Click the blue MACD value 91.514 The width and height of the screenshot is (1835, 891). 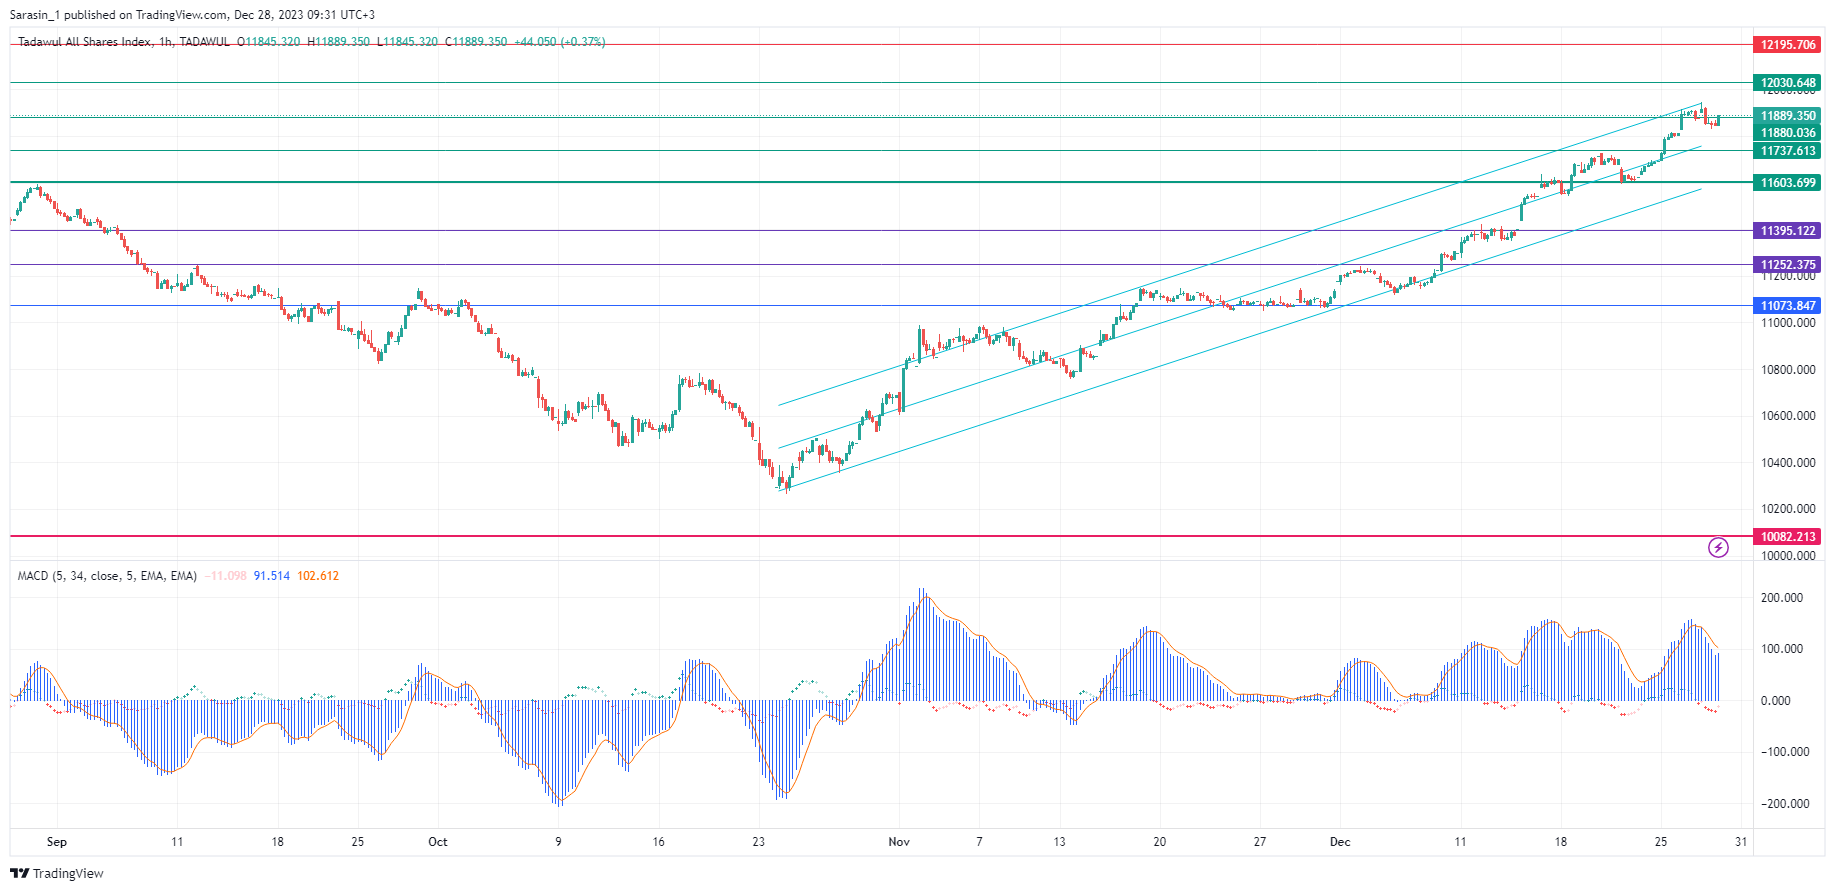pos(272,576)
